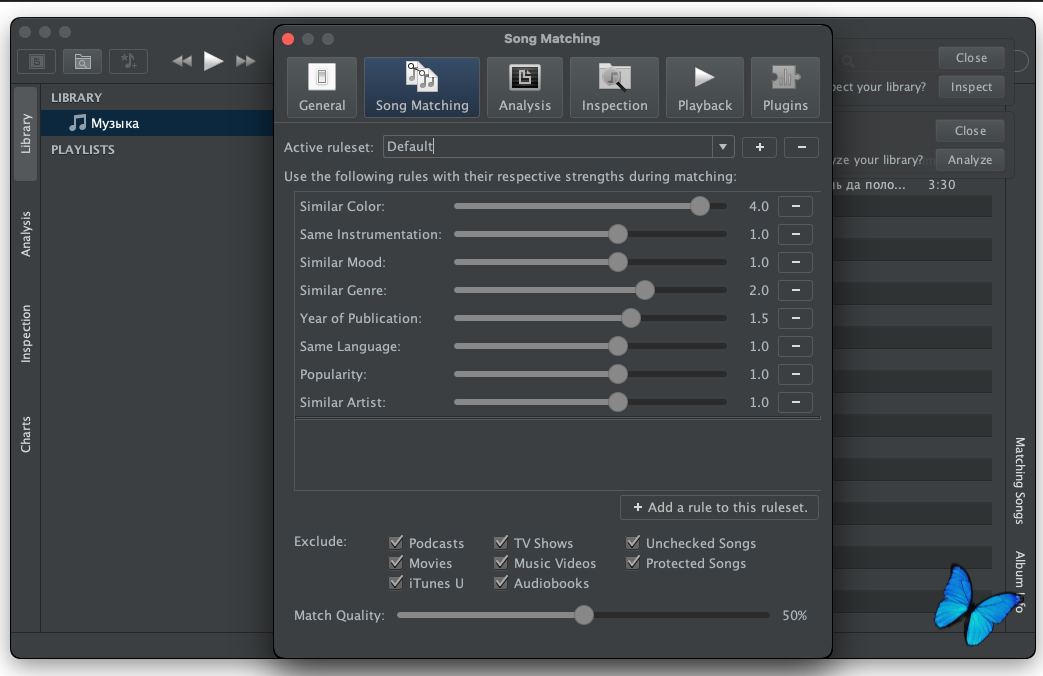The image size is (1043, 676).
Task: Remove the Similar Color rule
Action: pos(795,206)
